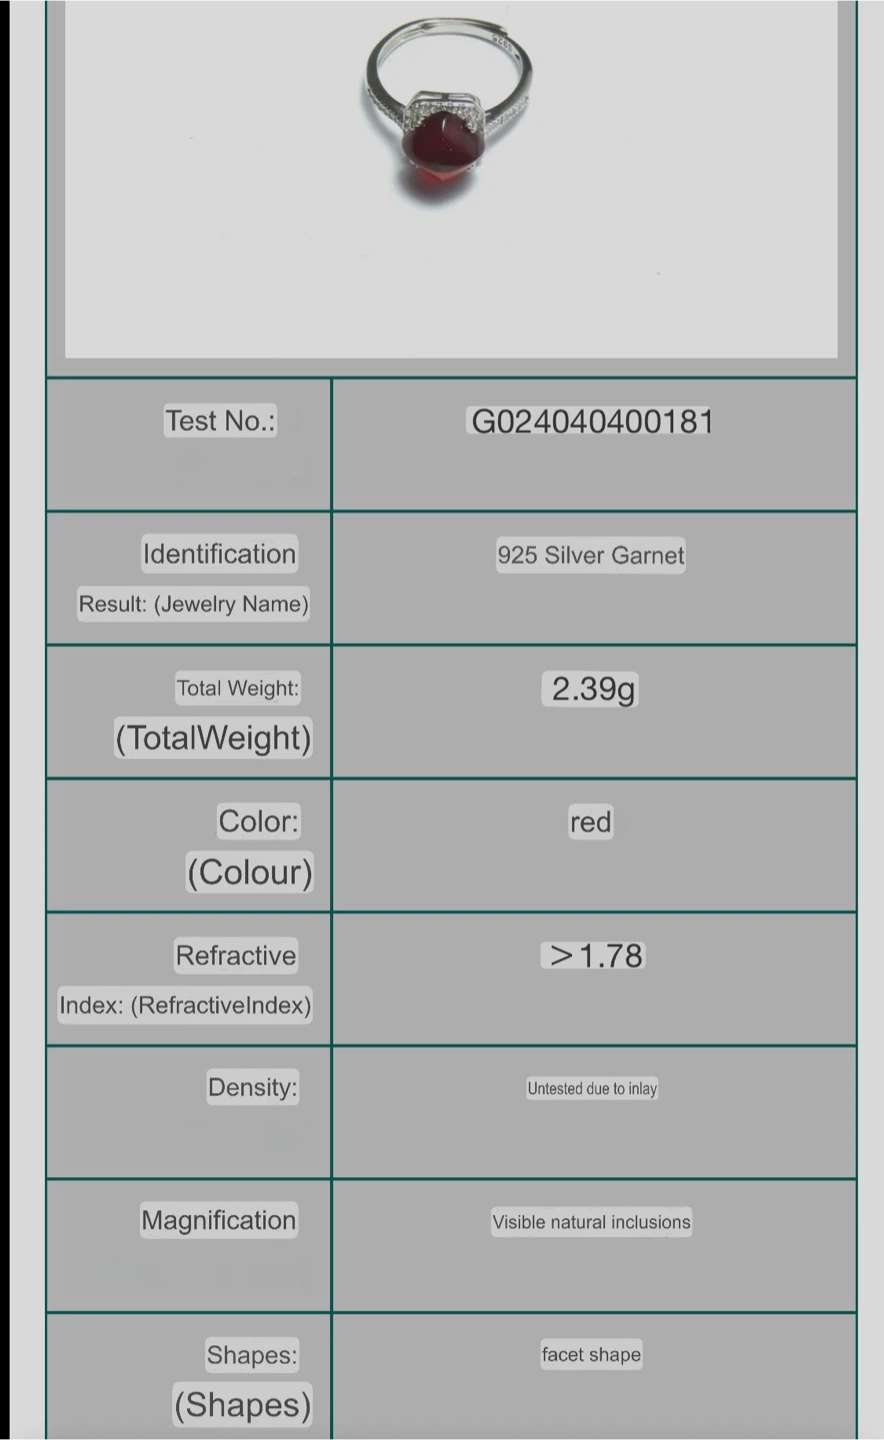Viewport: 884px width, 1440px height.
Task: Click 'Result: (Jewelry Name)' label
Action: tap(194, 604)
